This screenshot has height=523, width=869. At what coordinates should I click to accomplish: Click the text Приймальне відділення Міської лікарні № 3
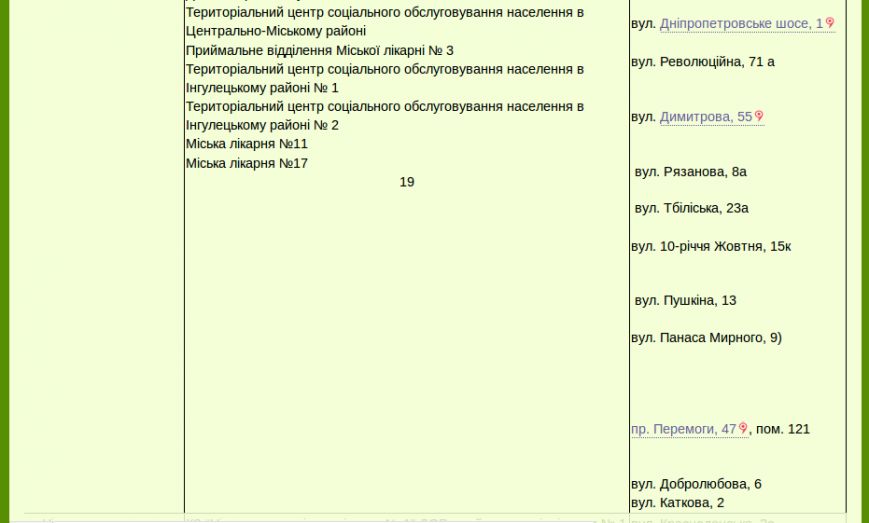(x=319, y=51)
